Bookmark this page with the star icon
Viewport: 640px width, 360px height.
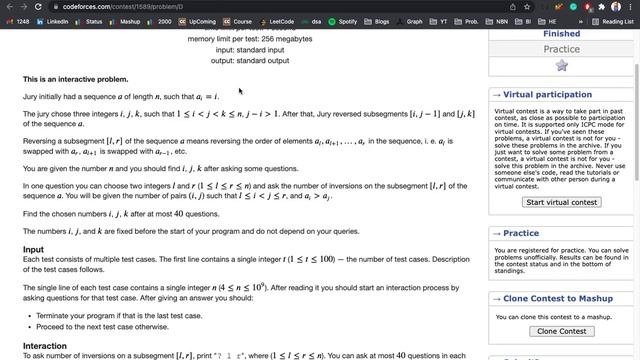pos(527,7)
